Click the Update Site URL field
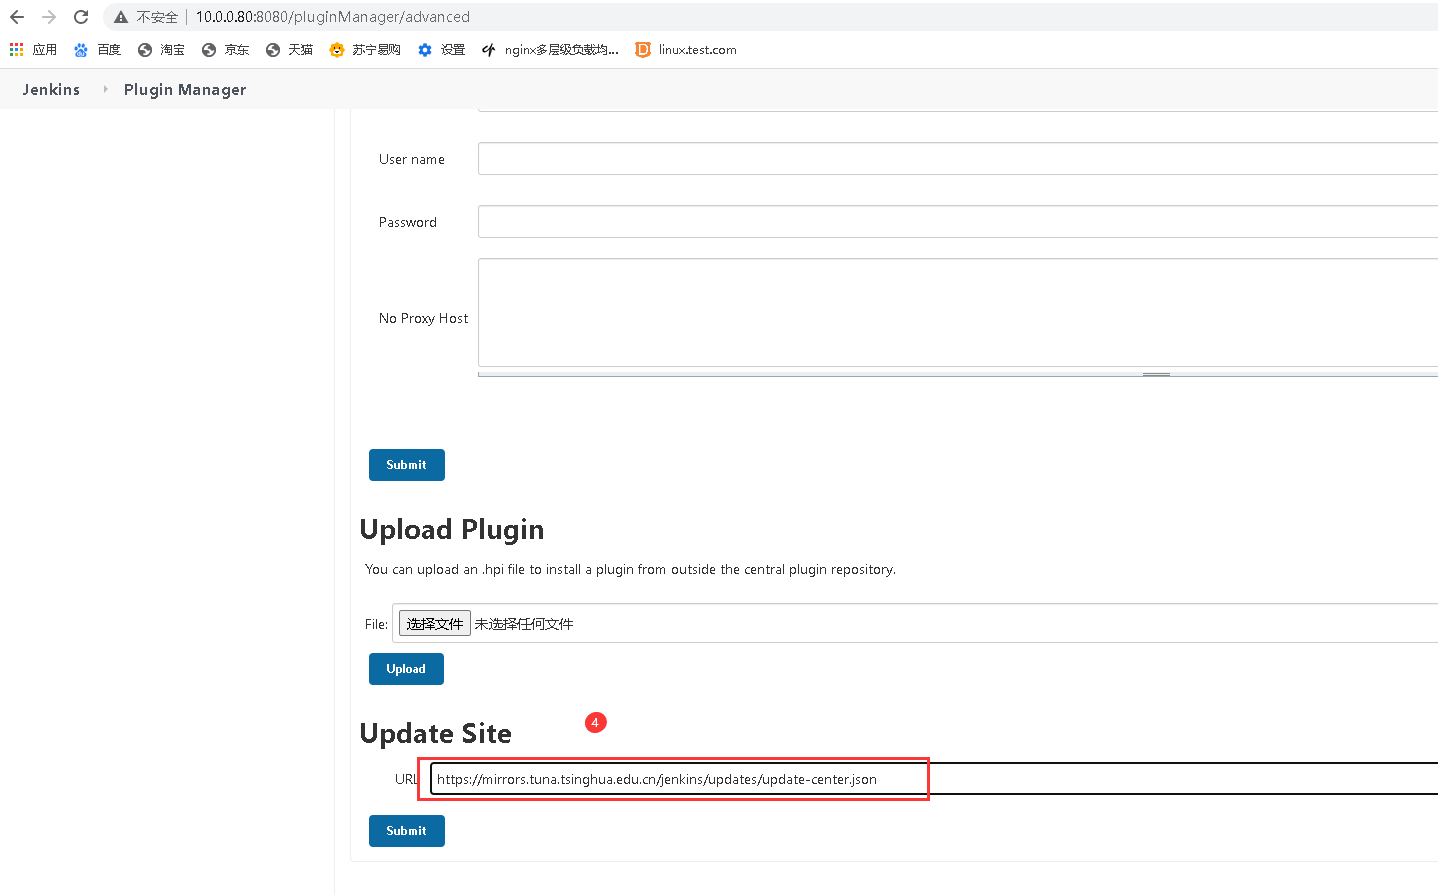 point(934,779)
